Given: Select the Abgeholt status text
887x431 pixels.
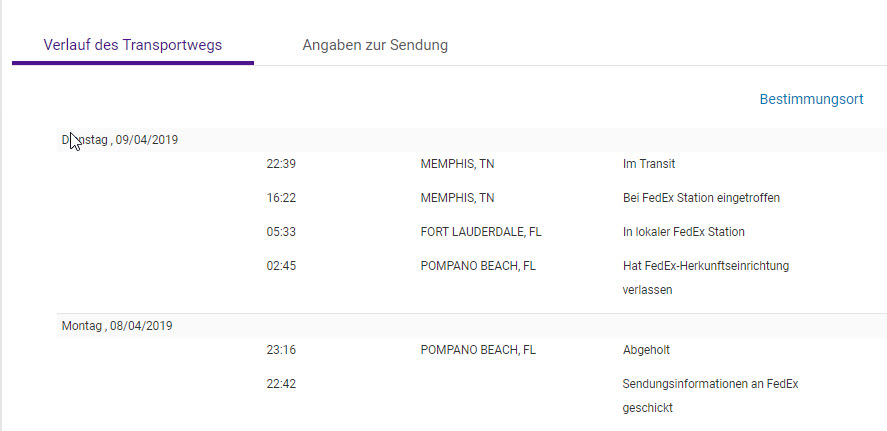Looking at the screenshot, I should tap(646, 350).
